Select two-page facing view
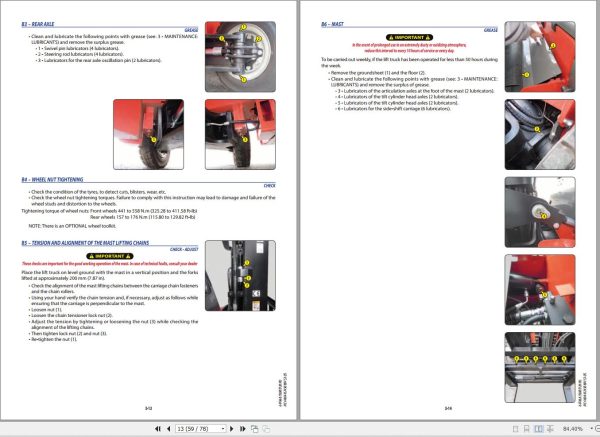The height and width of the screenshot is (437, 600). coord(538,429)
